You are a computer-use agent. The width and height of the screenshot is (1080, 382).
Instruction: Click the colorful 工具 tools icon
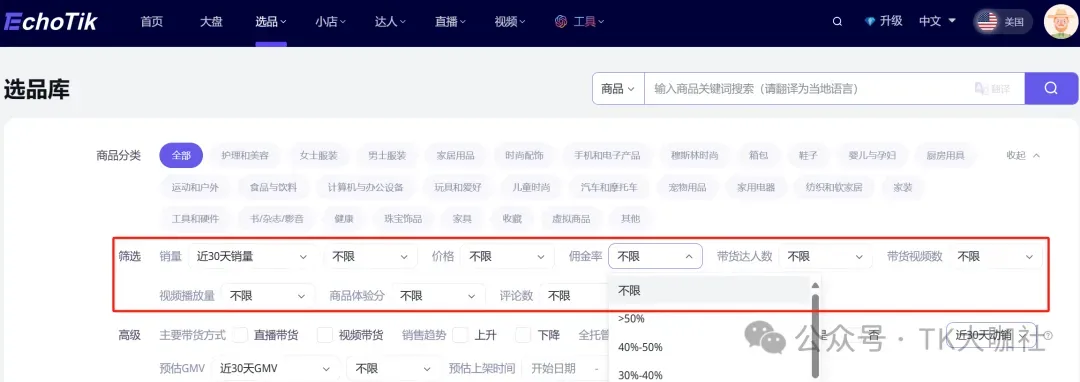point(561,21)
